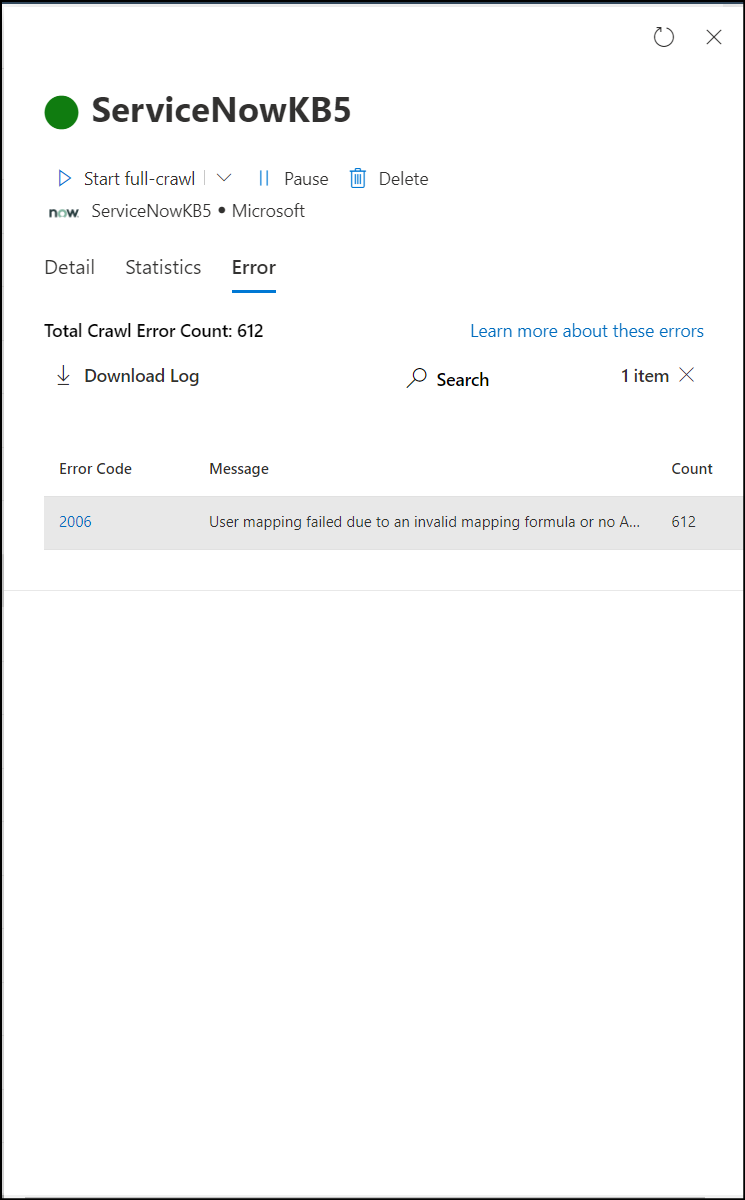
Task: Expand the crawl options dropdown chevron
Action: tap(224, 178)
